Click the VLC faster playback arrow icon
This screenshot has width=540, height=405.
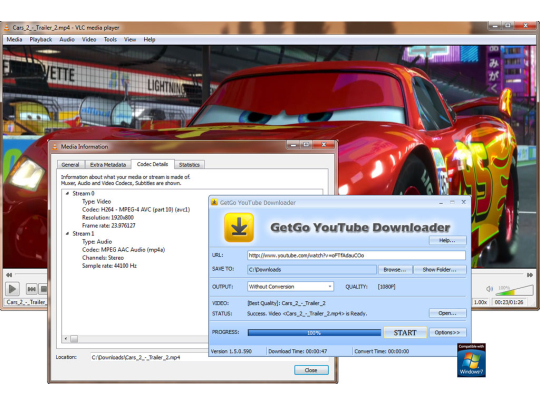(x=530, y=275)
